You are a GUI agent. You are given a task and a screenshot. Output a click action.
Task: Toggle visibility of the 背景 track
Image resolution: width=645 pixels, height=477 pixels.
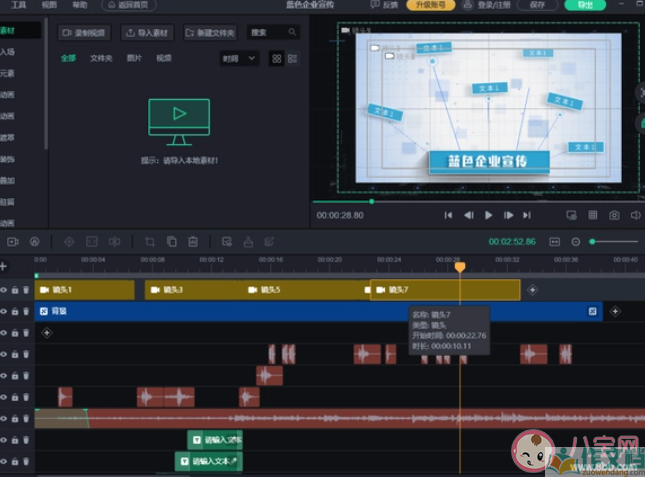point(4,312)
